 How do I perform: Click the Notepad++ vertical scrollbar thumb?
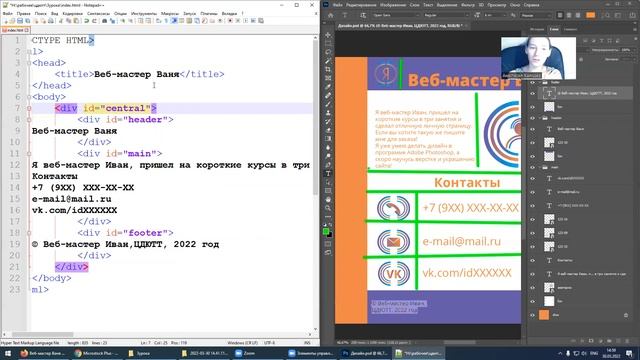coord(315,118)
